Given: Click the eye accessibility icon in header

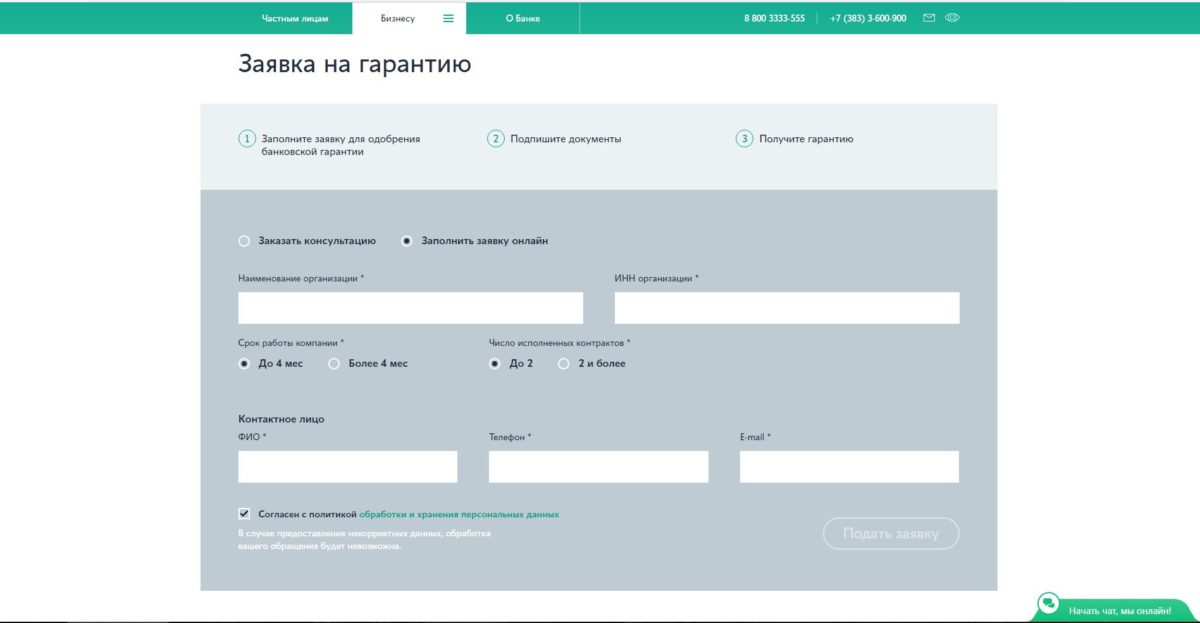Looking at the screenshot, I should 952,18.
